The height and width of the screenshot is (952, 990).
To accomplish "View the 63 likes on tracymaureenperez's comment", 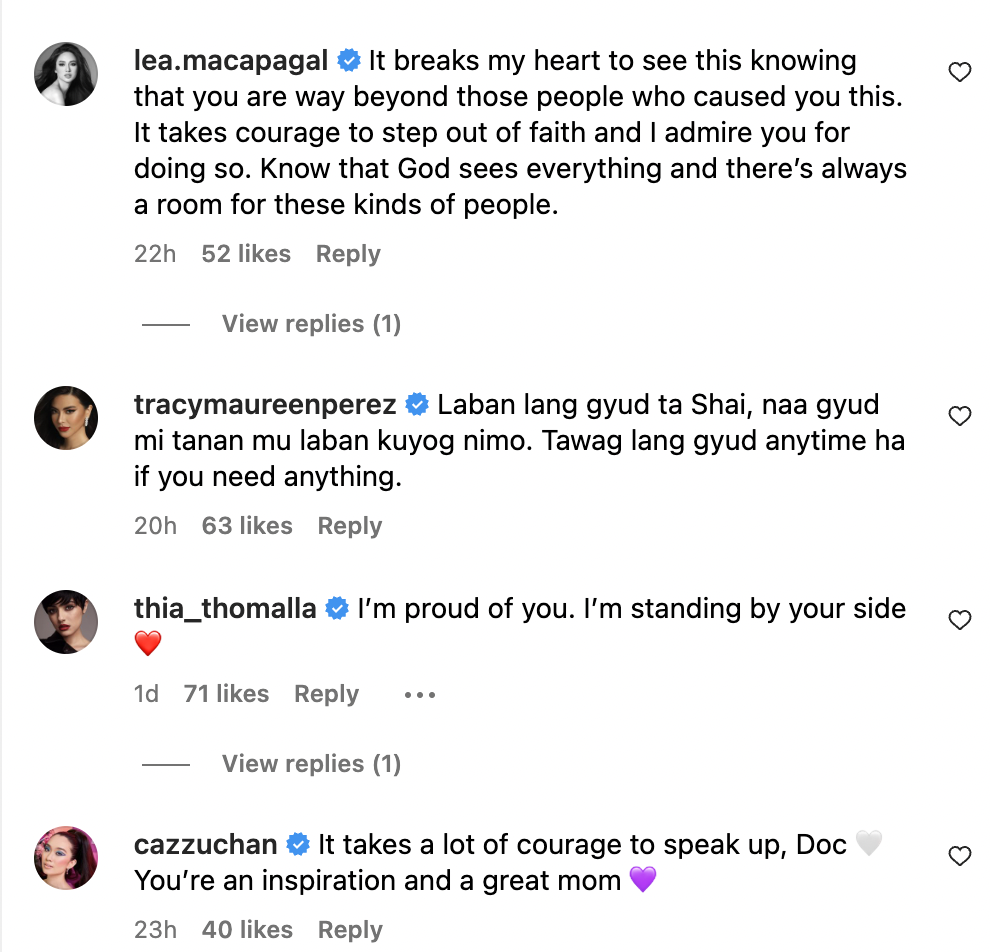I will pyautogui.click(x=247, y=526).
